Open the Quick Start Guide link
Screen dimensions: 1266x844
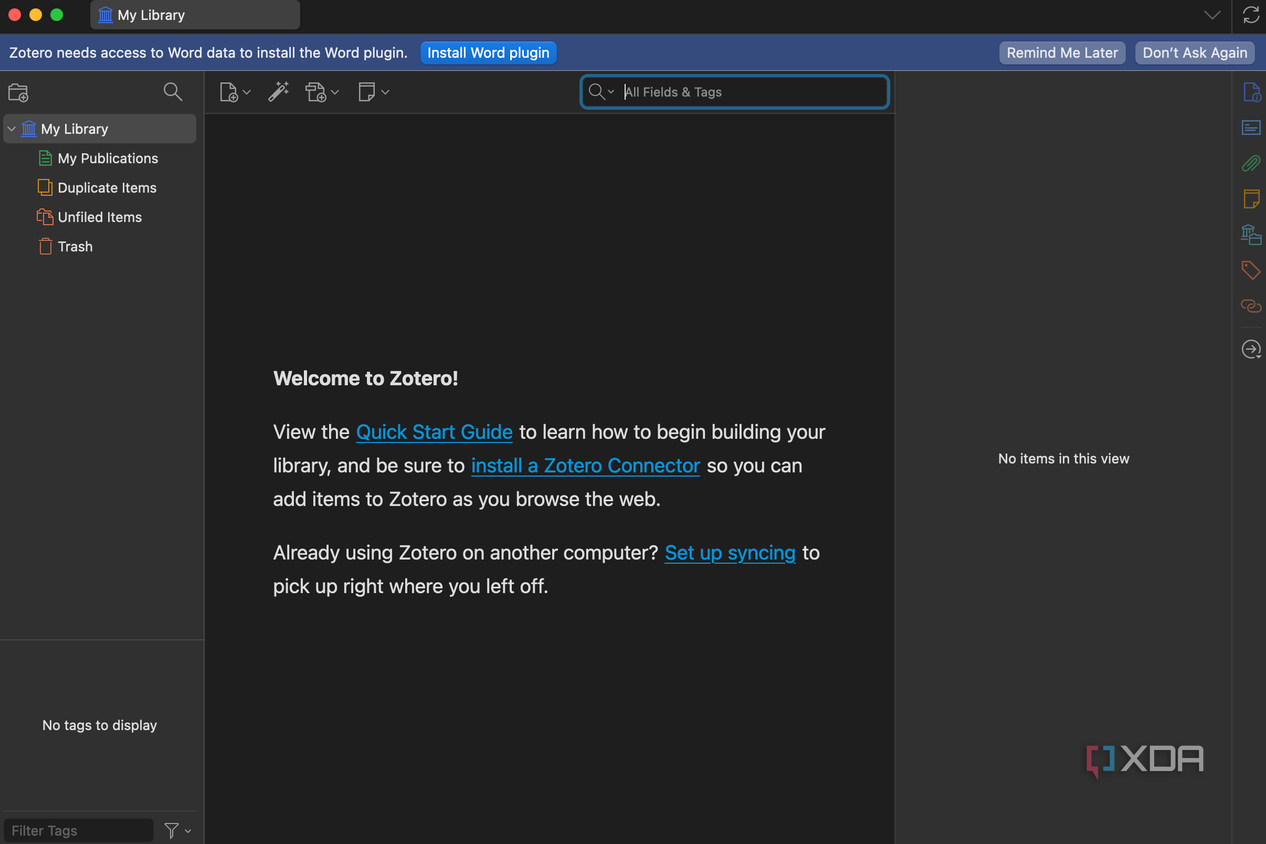[434, 432]
